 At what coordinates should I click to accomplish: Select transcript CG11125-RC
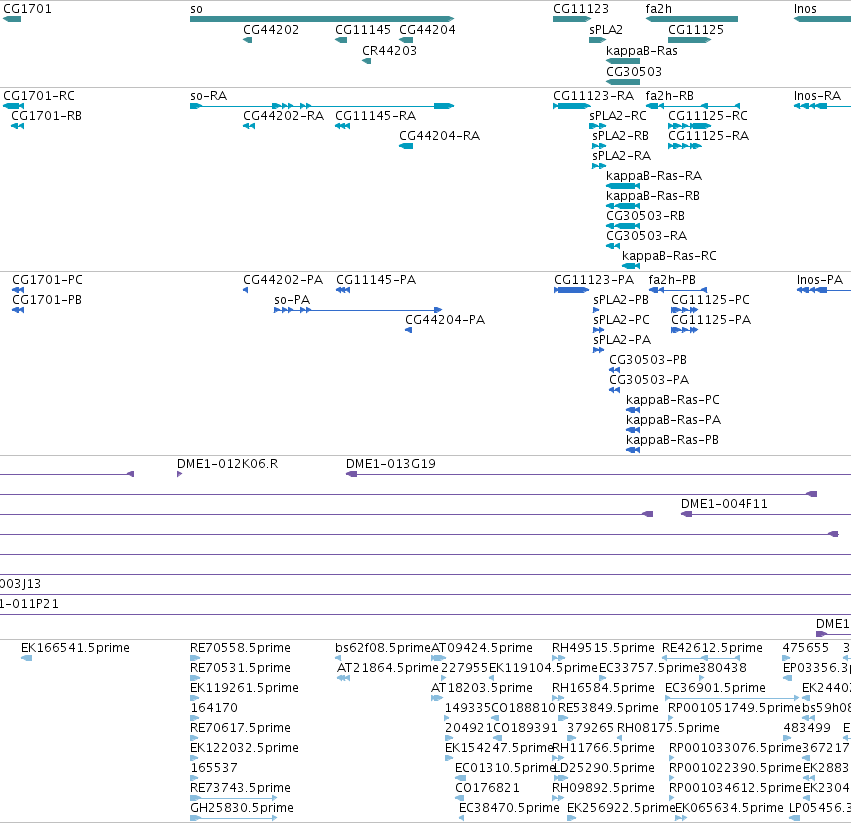(708, 116)
